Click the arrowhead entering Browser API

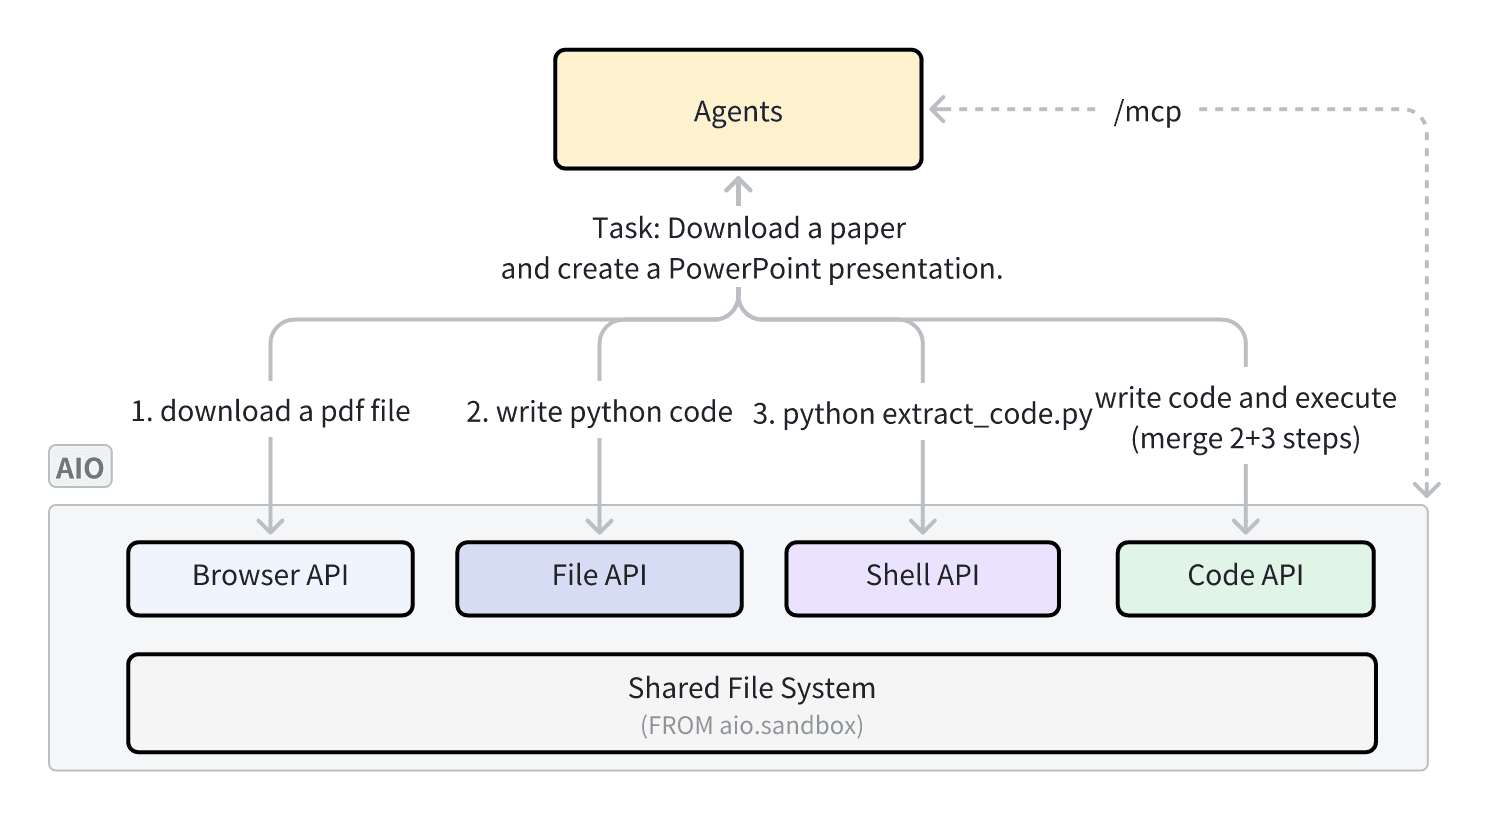pos(270,525)
